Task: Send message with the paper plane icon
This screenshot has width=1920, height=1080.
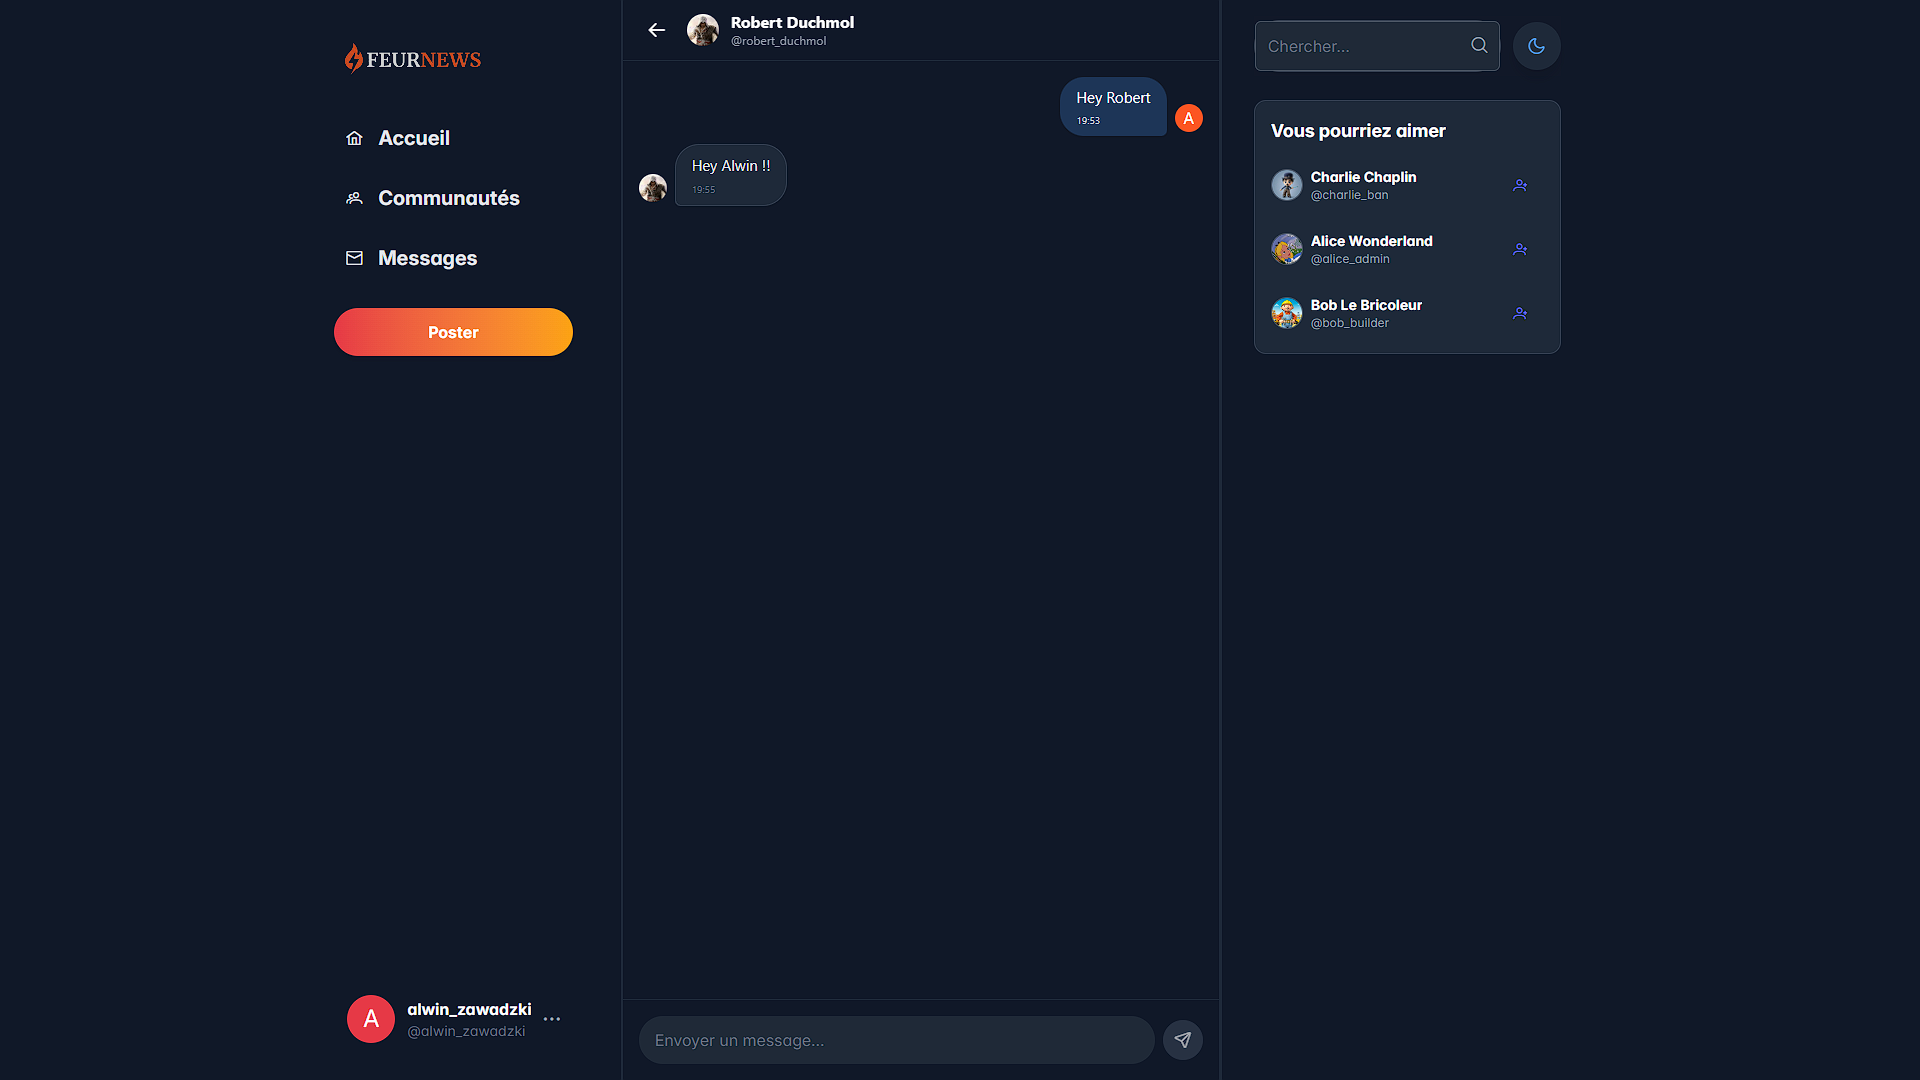Action: coord(1183,1039)
